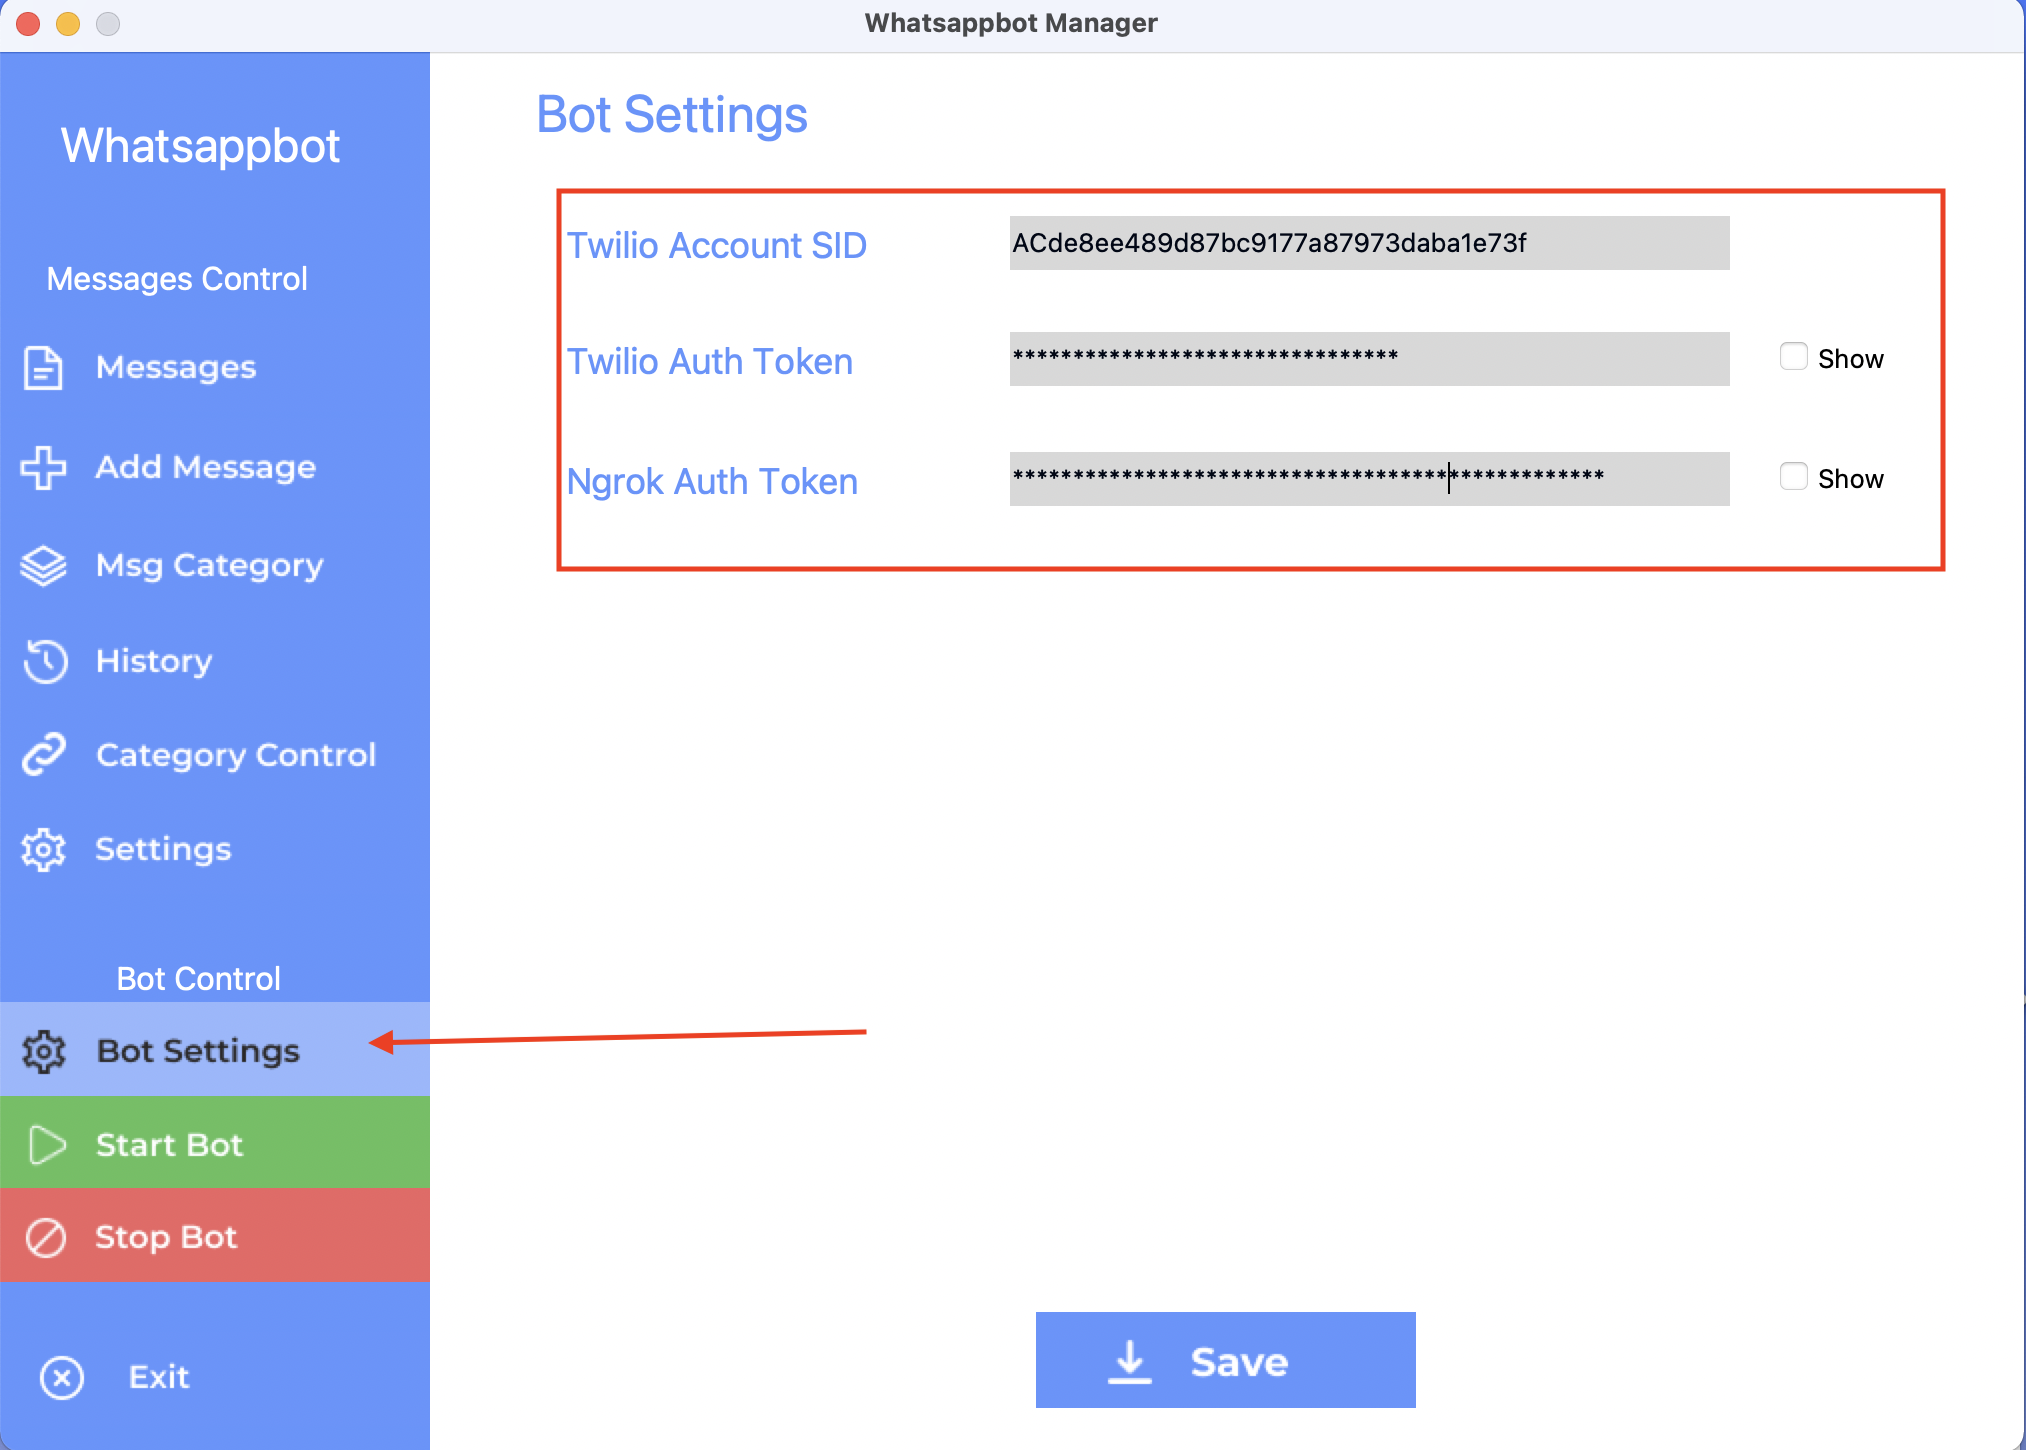Click the Whatsappbot sidebar title
Screen dimensions: 2026x1450
click(x=200, y=146)
